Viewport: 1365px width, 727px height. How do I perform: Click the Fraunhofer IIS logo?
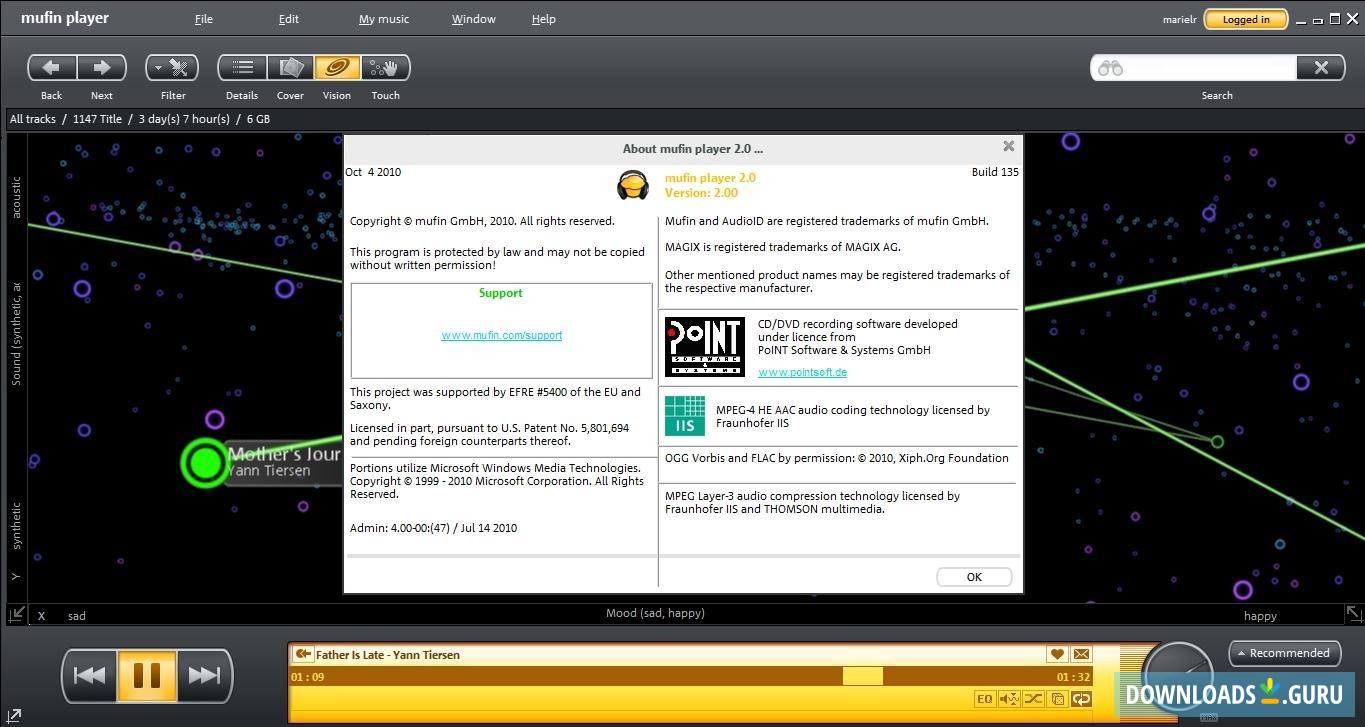pyautogui.click(x=685, y=416)
